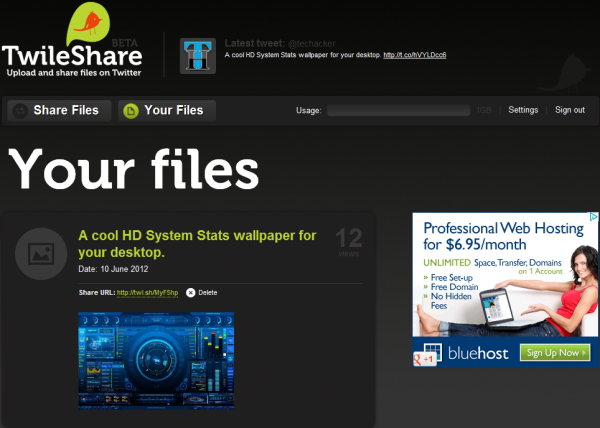Click the Google +1 badge
The height and width of the screenshot is (428, 600).
click(x=425, y=359)
